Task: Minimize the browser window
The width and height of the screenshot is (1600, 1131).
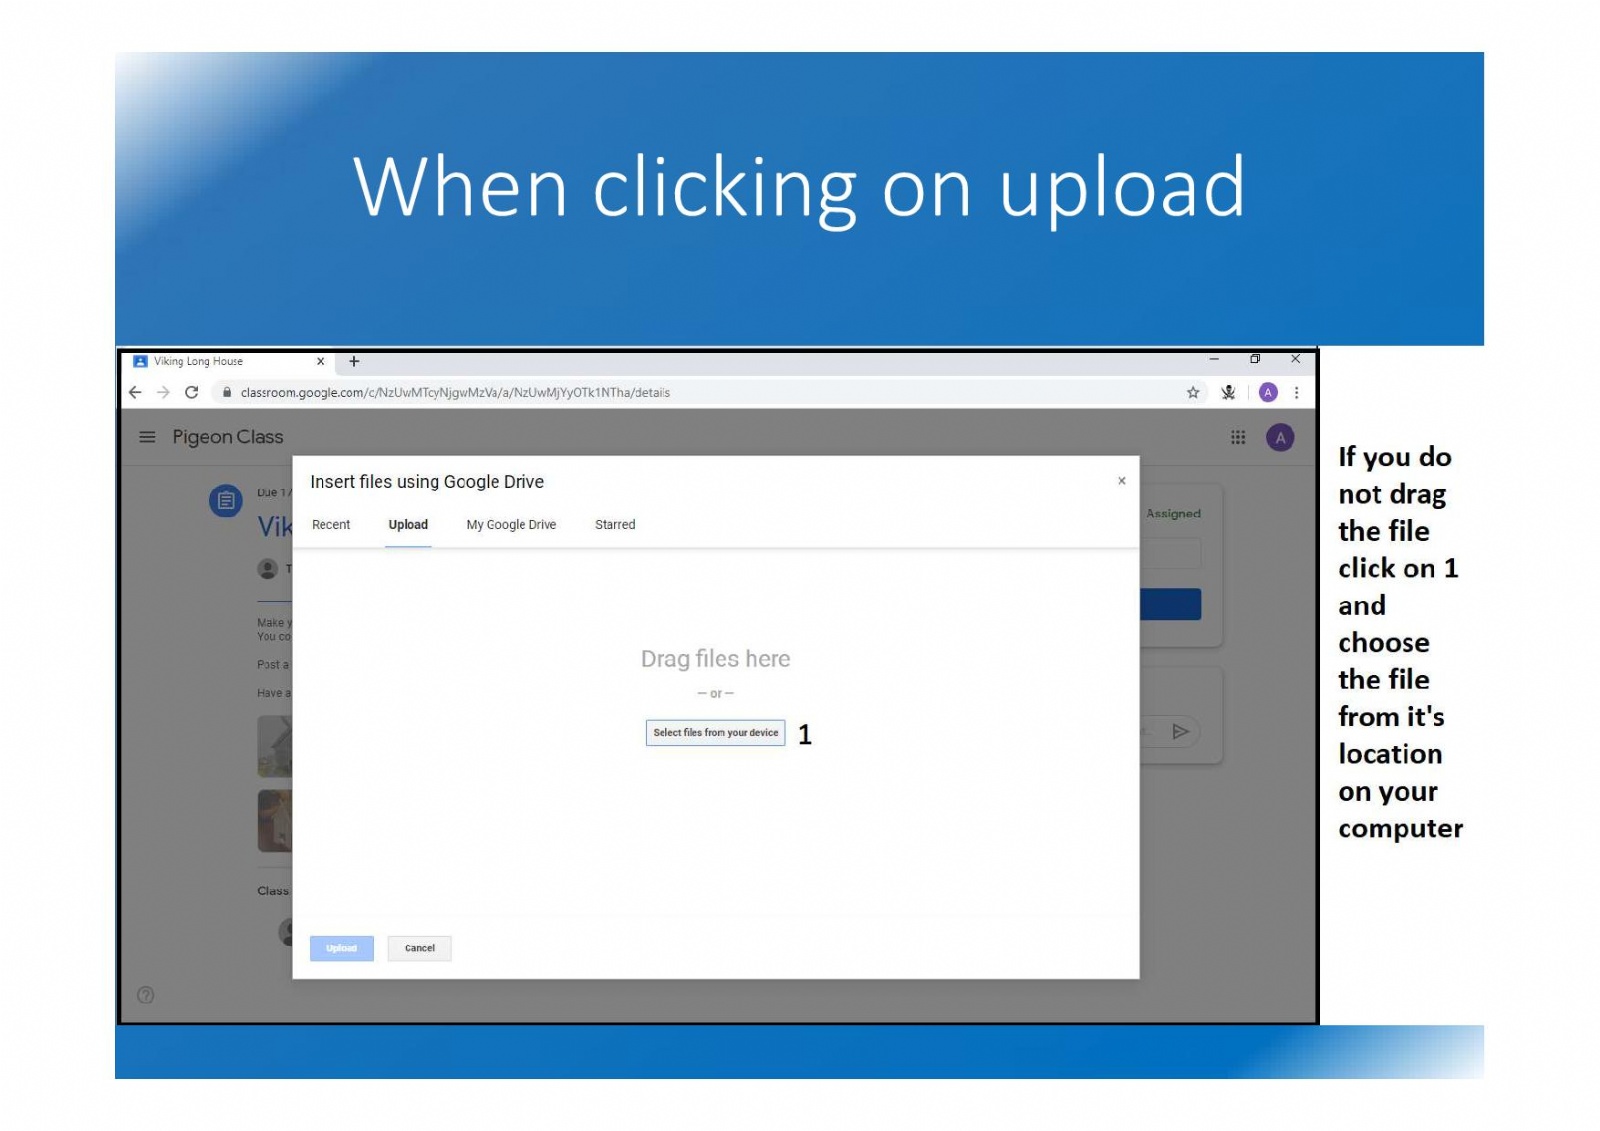Action: 1214,359
